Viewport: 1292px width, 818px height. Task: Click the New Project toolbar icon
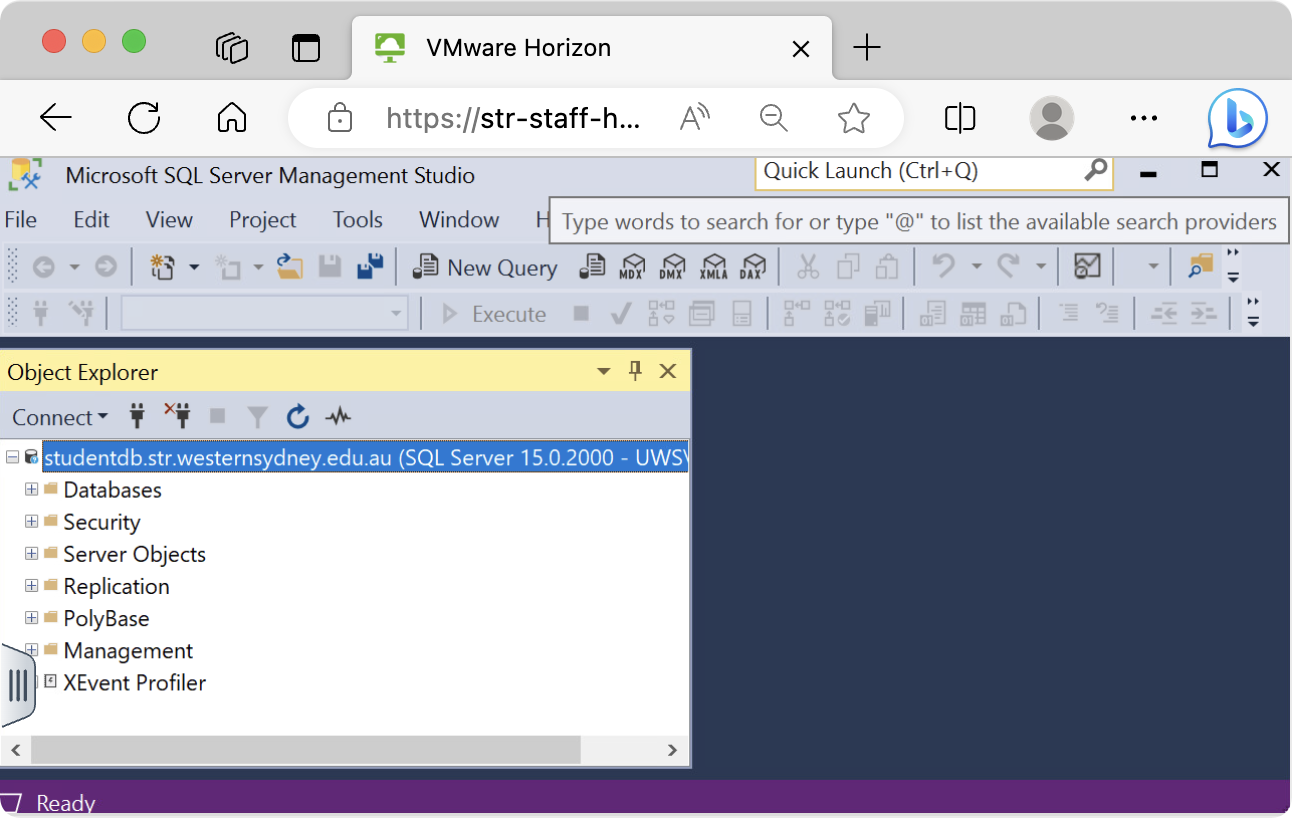click(x=162, y=267)
